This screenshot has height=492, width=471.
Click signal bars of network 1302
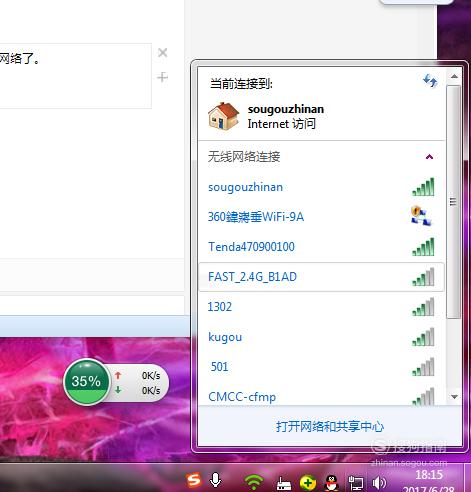pos(423,307)
